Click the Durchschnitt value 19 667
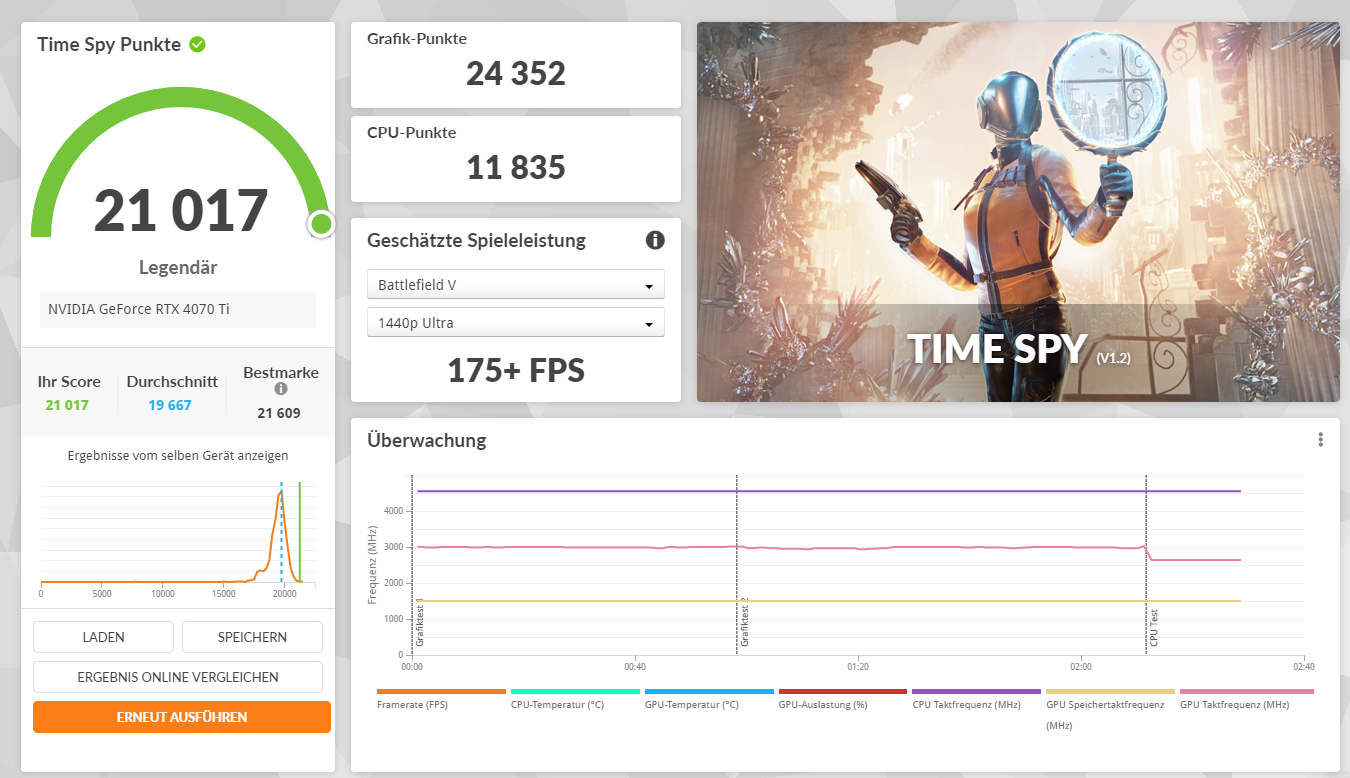 [170, 405]
